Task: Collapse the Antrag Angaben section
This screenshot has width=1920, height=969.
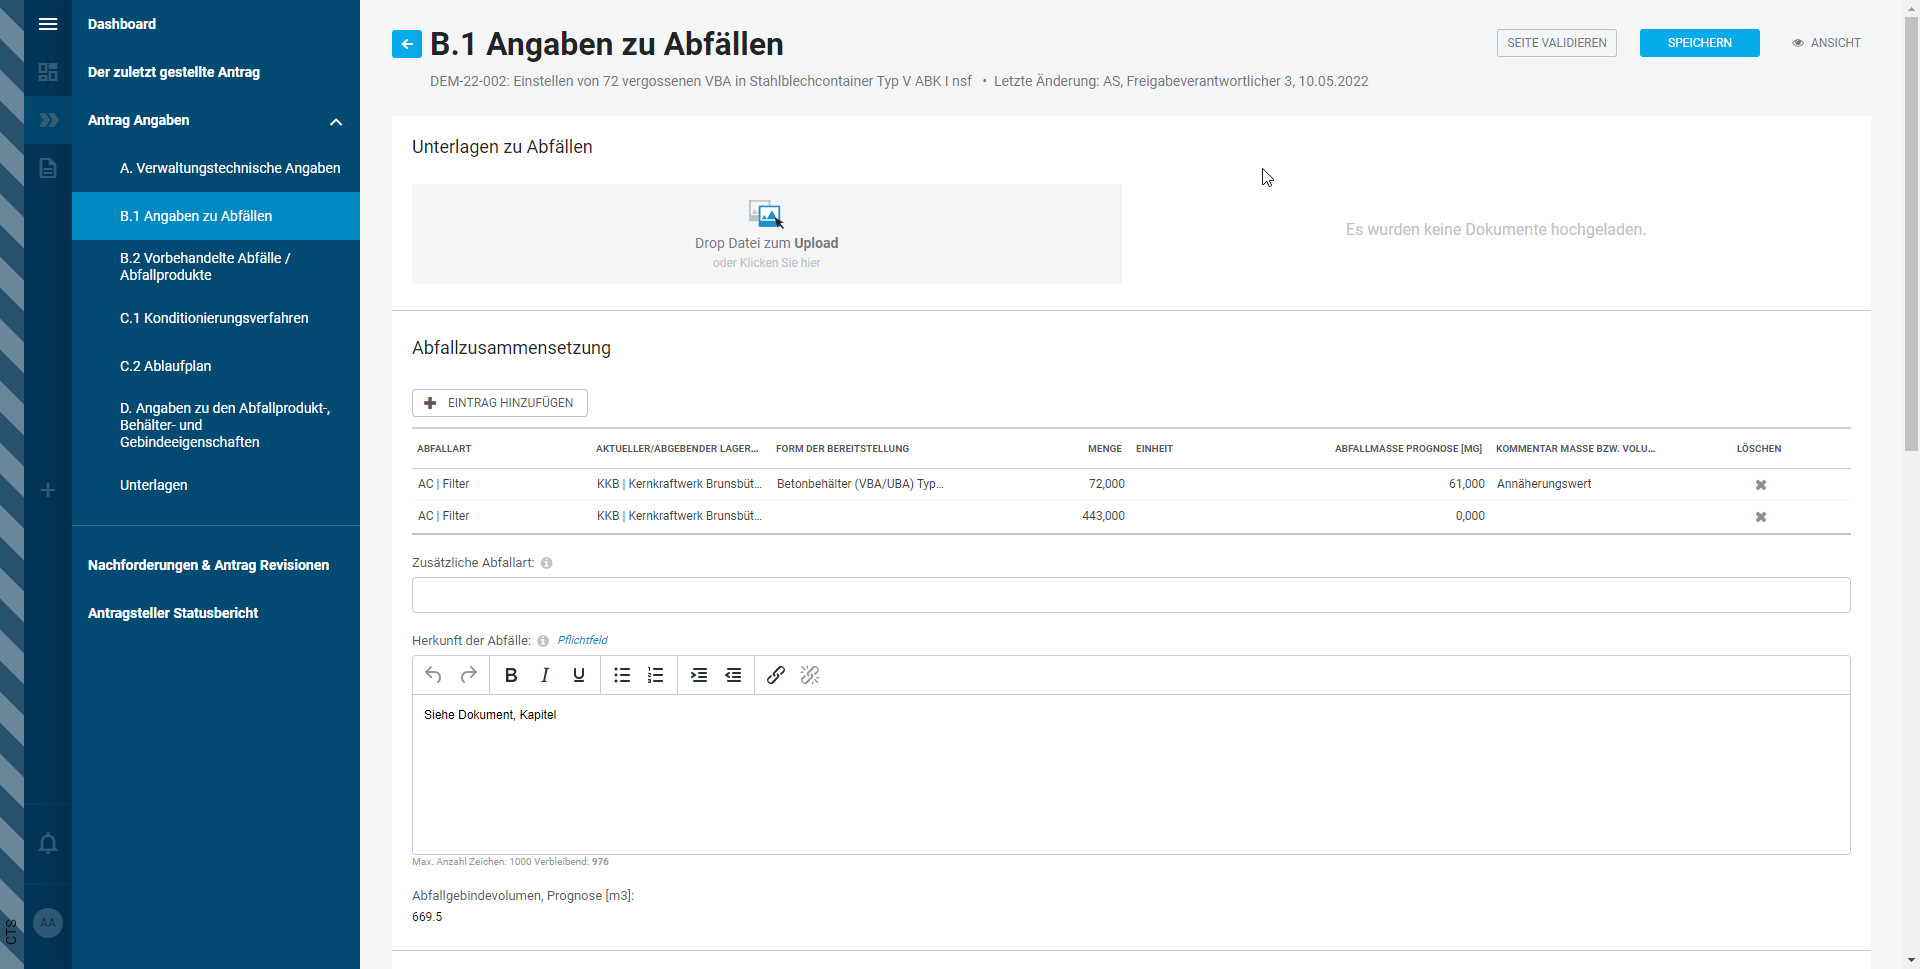Action: click(x=336, y=121)
